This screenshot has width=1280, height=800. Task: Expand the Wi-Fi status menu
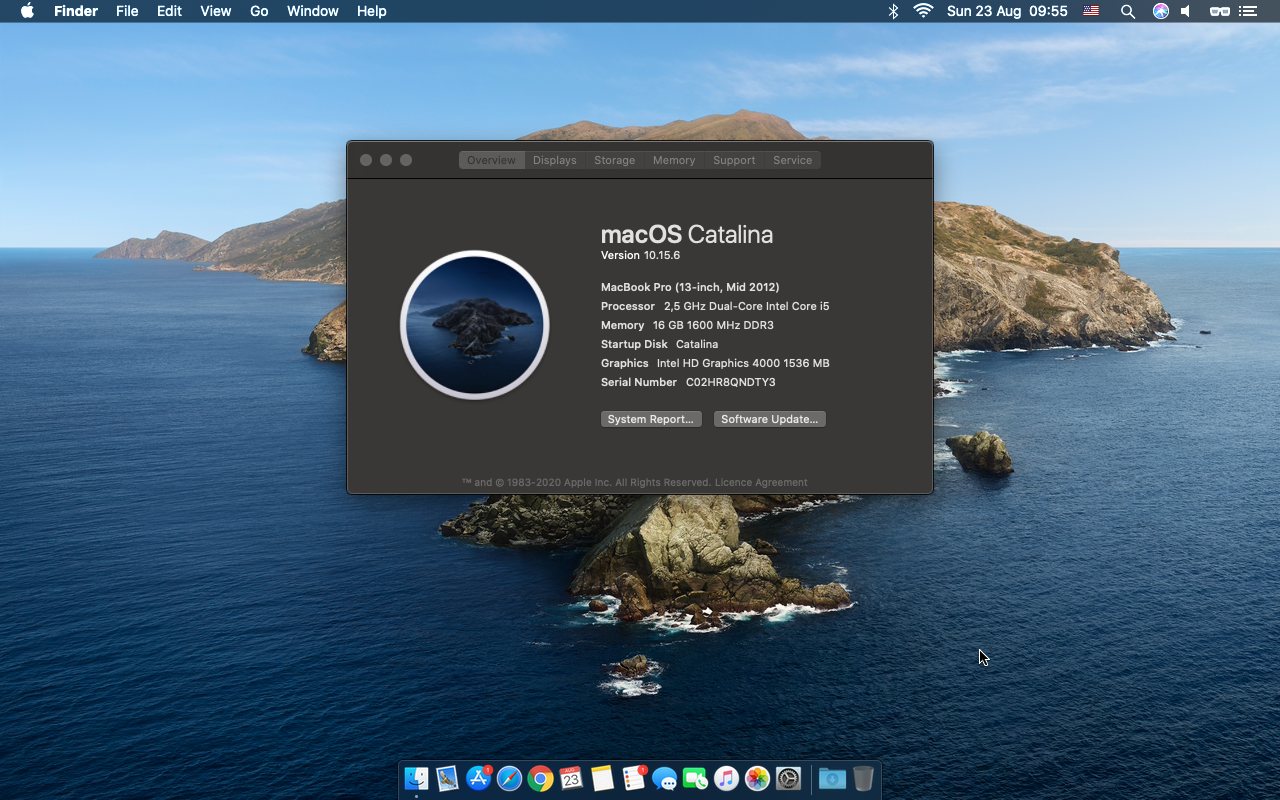(923, 11)
